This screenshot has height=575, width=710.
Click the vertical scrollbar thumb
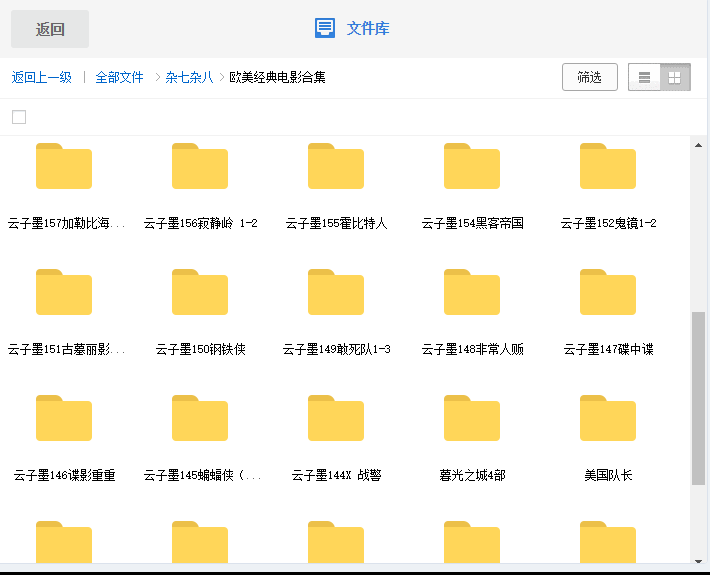coord(699,397)
